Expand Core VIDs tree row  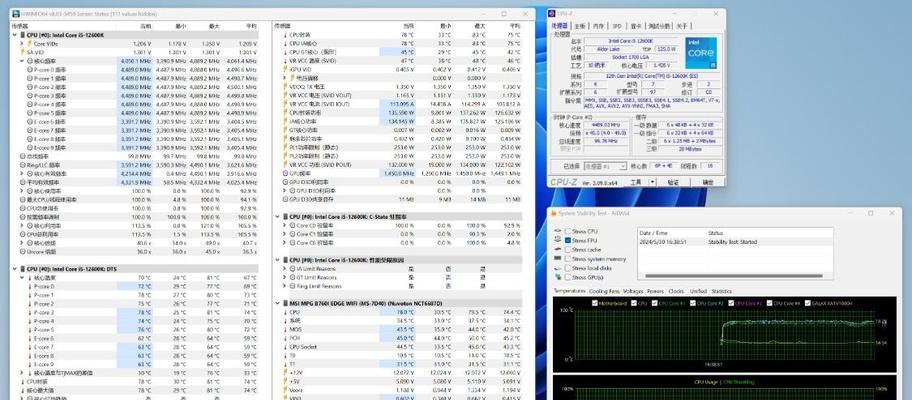(x=22, y=44)
